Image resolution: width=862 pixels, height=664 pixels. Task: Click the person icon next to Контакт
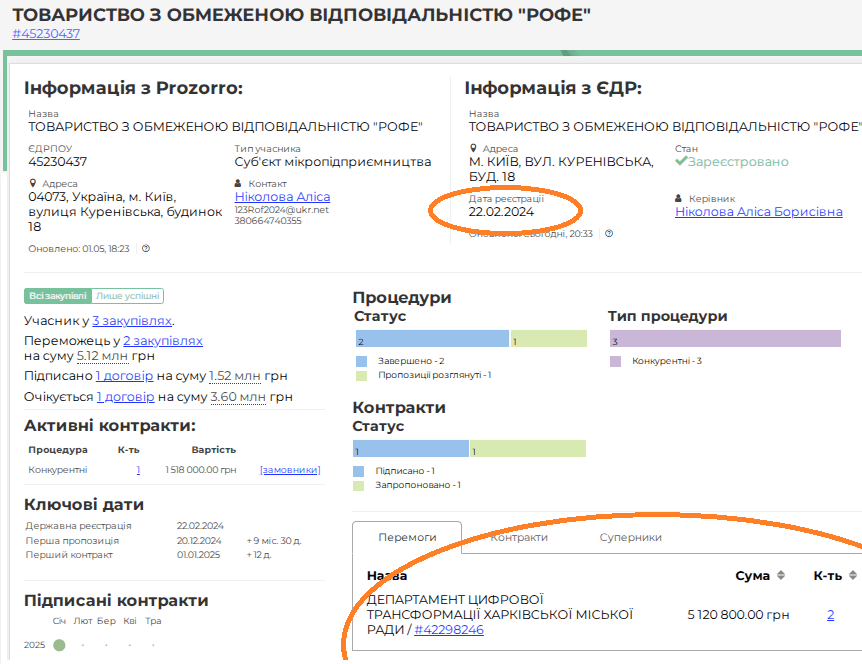point(238,184)
